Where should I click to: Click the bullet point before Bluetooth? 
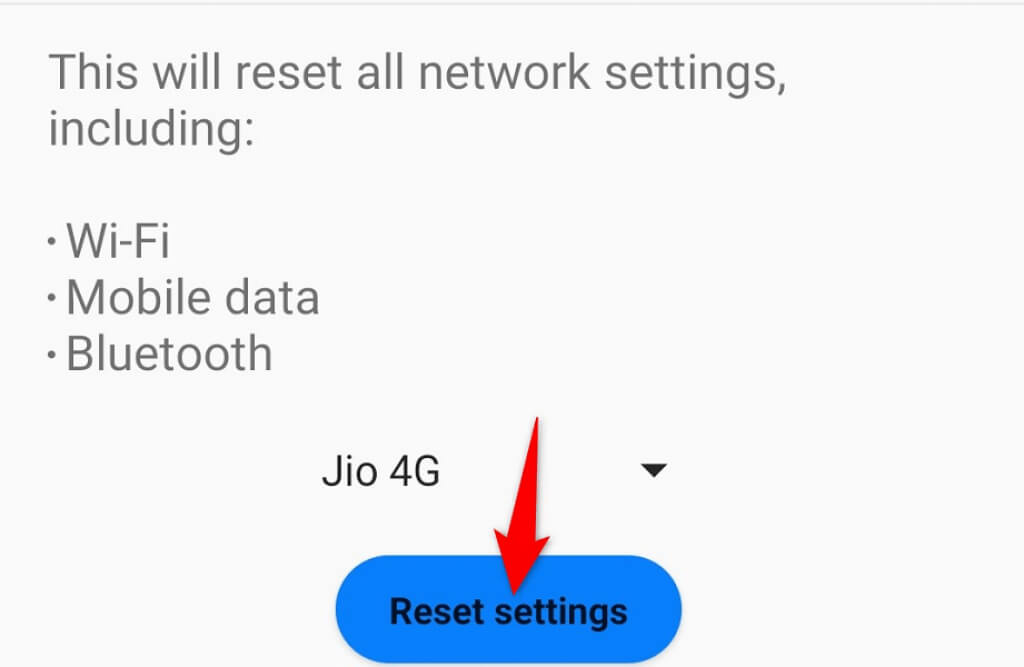pos(52,355)
